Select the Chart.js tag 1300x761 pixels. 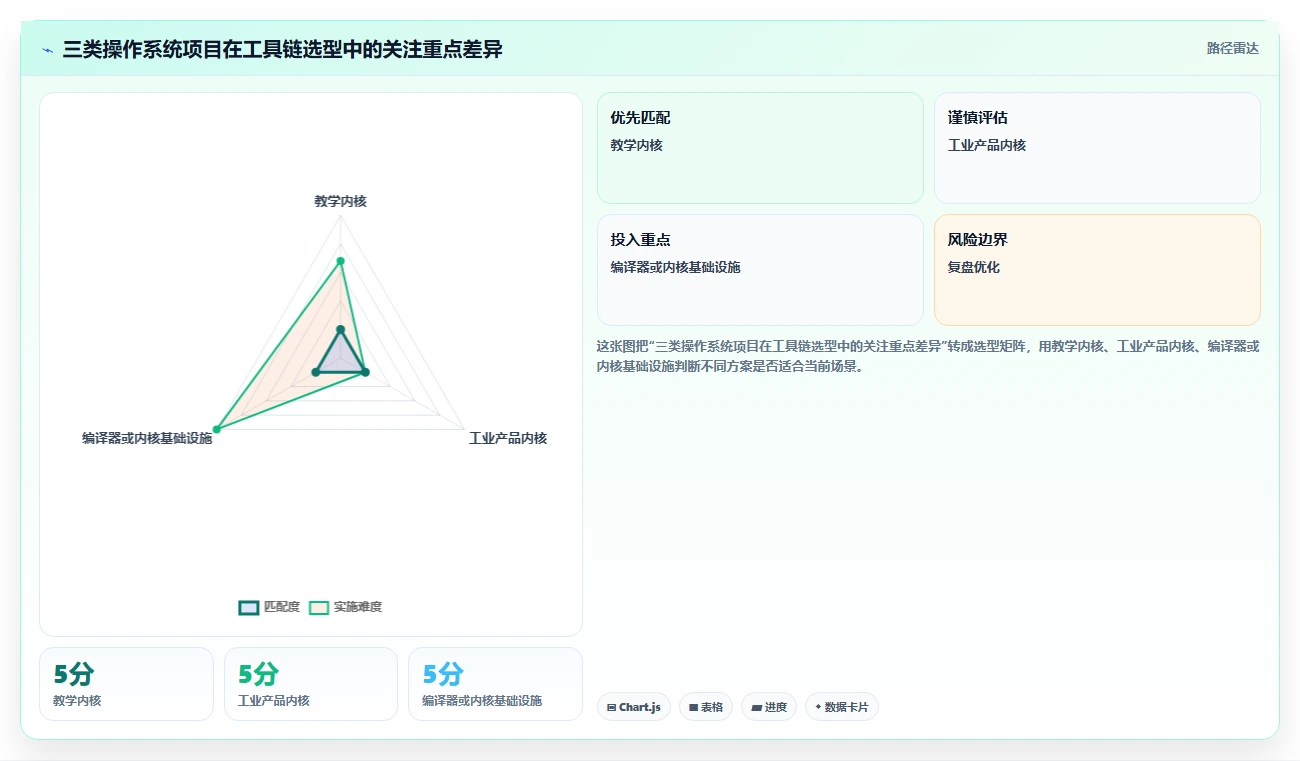coord(634,707)
